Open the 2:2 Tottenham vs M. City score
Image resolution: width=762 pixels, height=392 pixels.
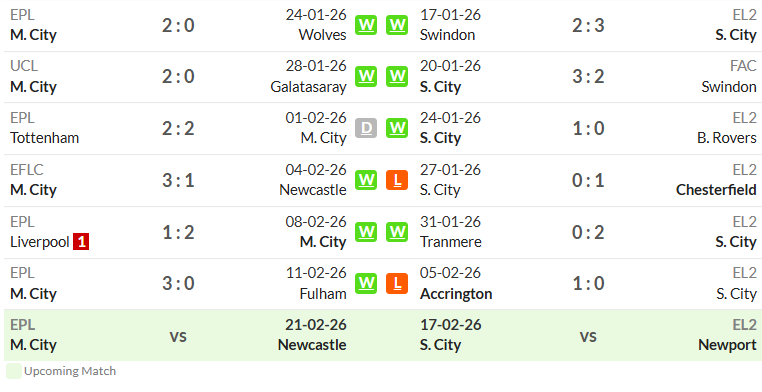(x=178, y=128)
